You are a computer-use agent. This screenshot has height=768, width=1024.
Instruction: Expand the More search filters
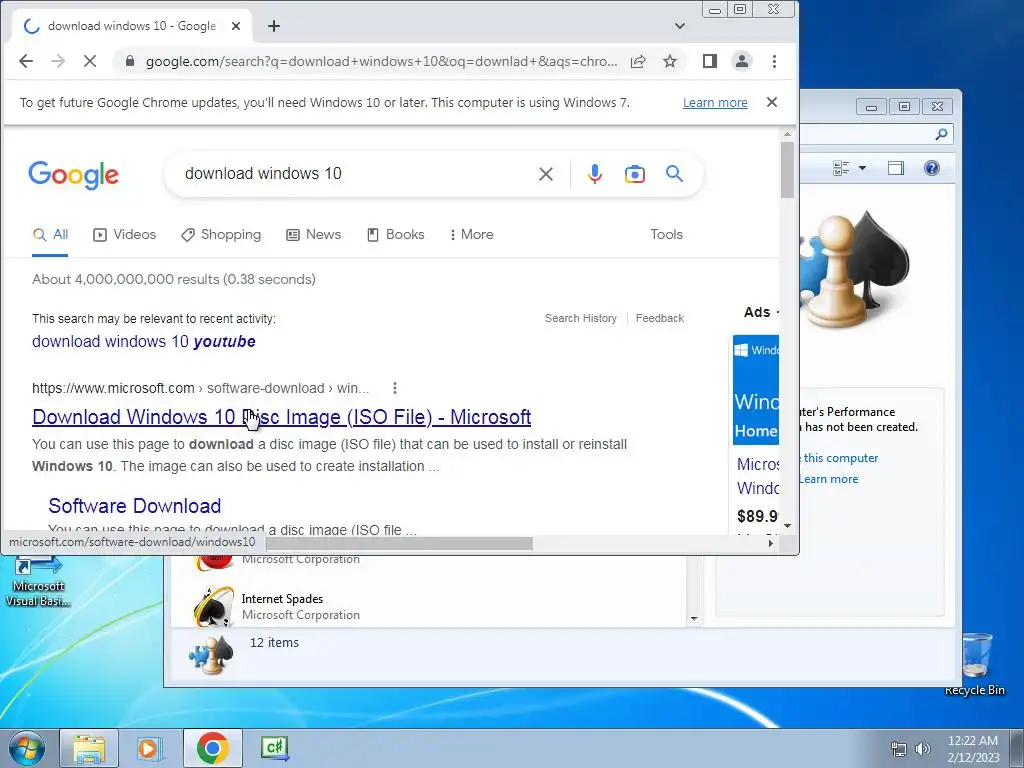472,234
